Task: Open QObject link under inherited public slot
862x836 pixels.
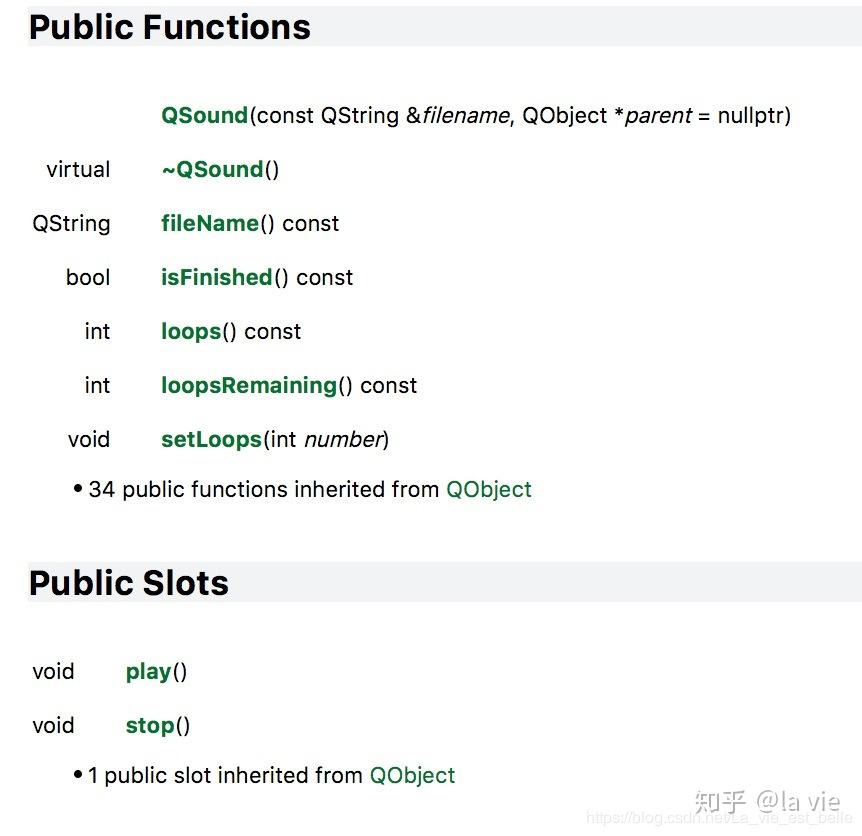Action: tap(412, 776)
